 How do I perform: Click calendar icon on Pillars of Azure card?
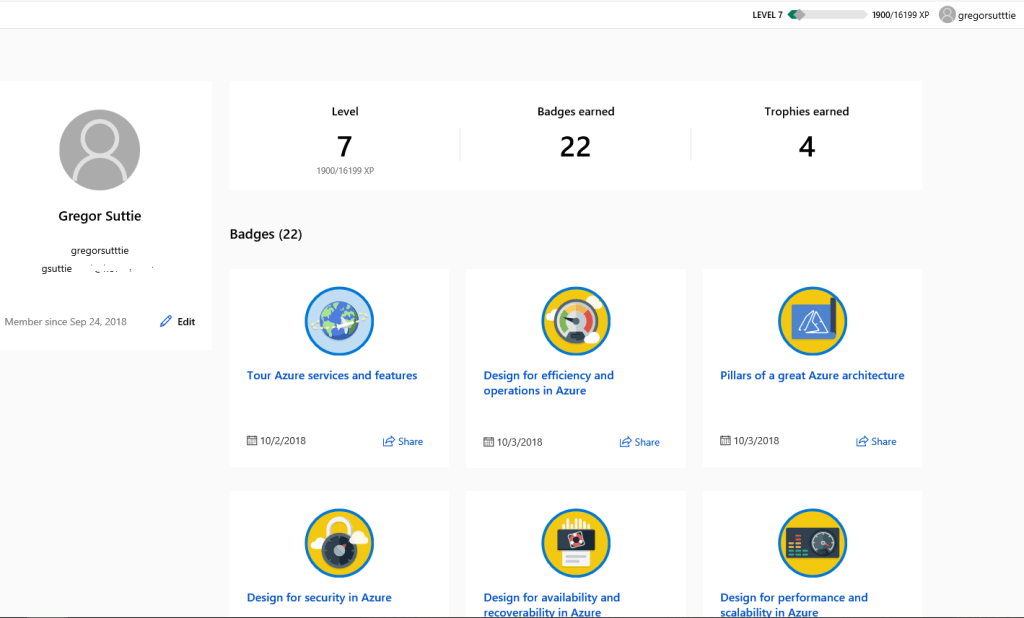(725, 440)
